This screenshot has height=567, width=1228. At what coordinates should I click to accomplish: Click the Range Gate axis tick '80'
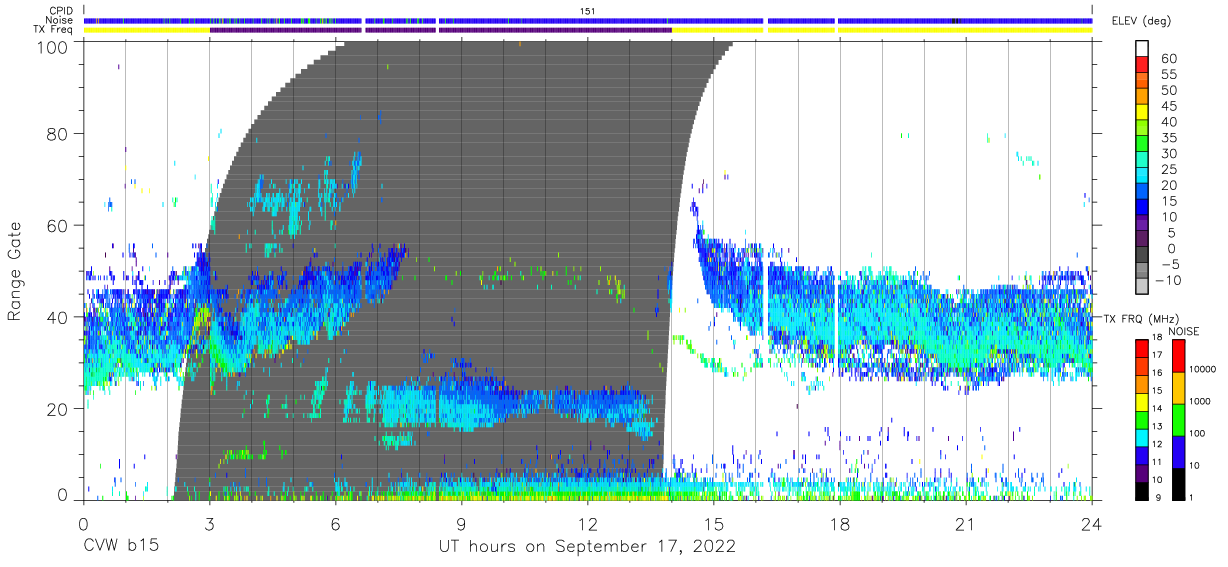58,134
